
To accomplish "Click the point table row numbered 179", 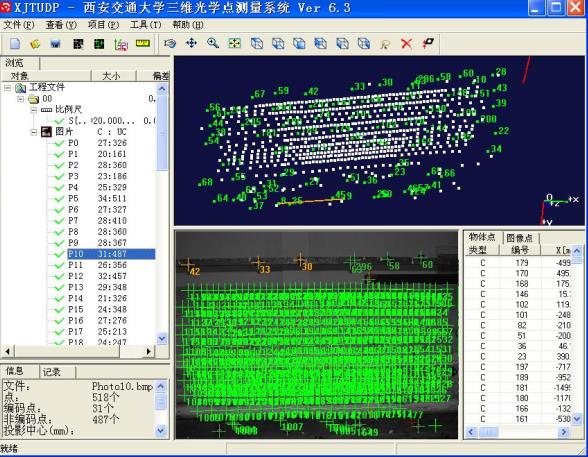I will tap(518, 263).
